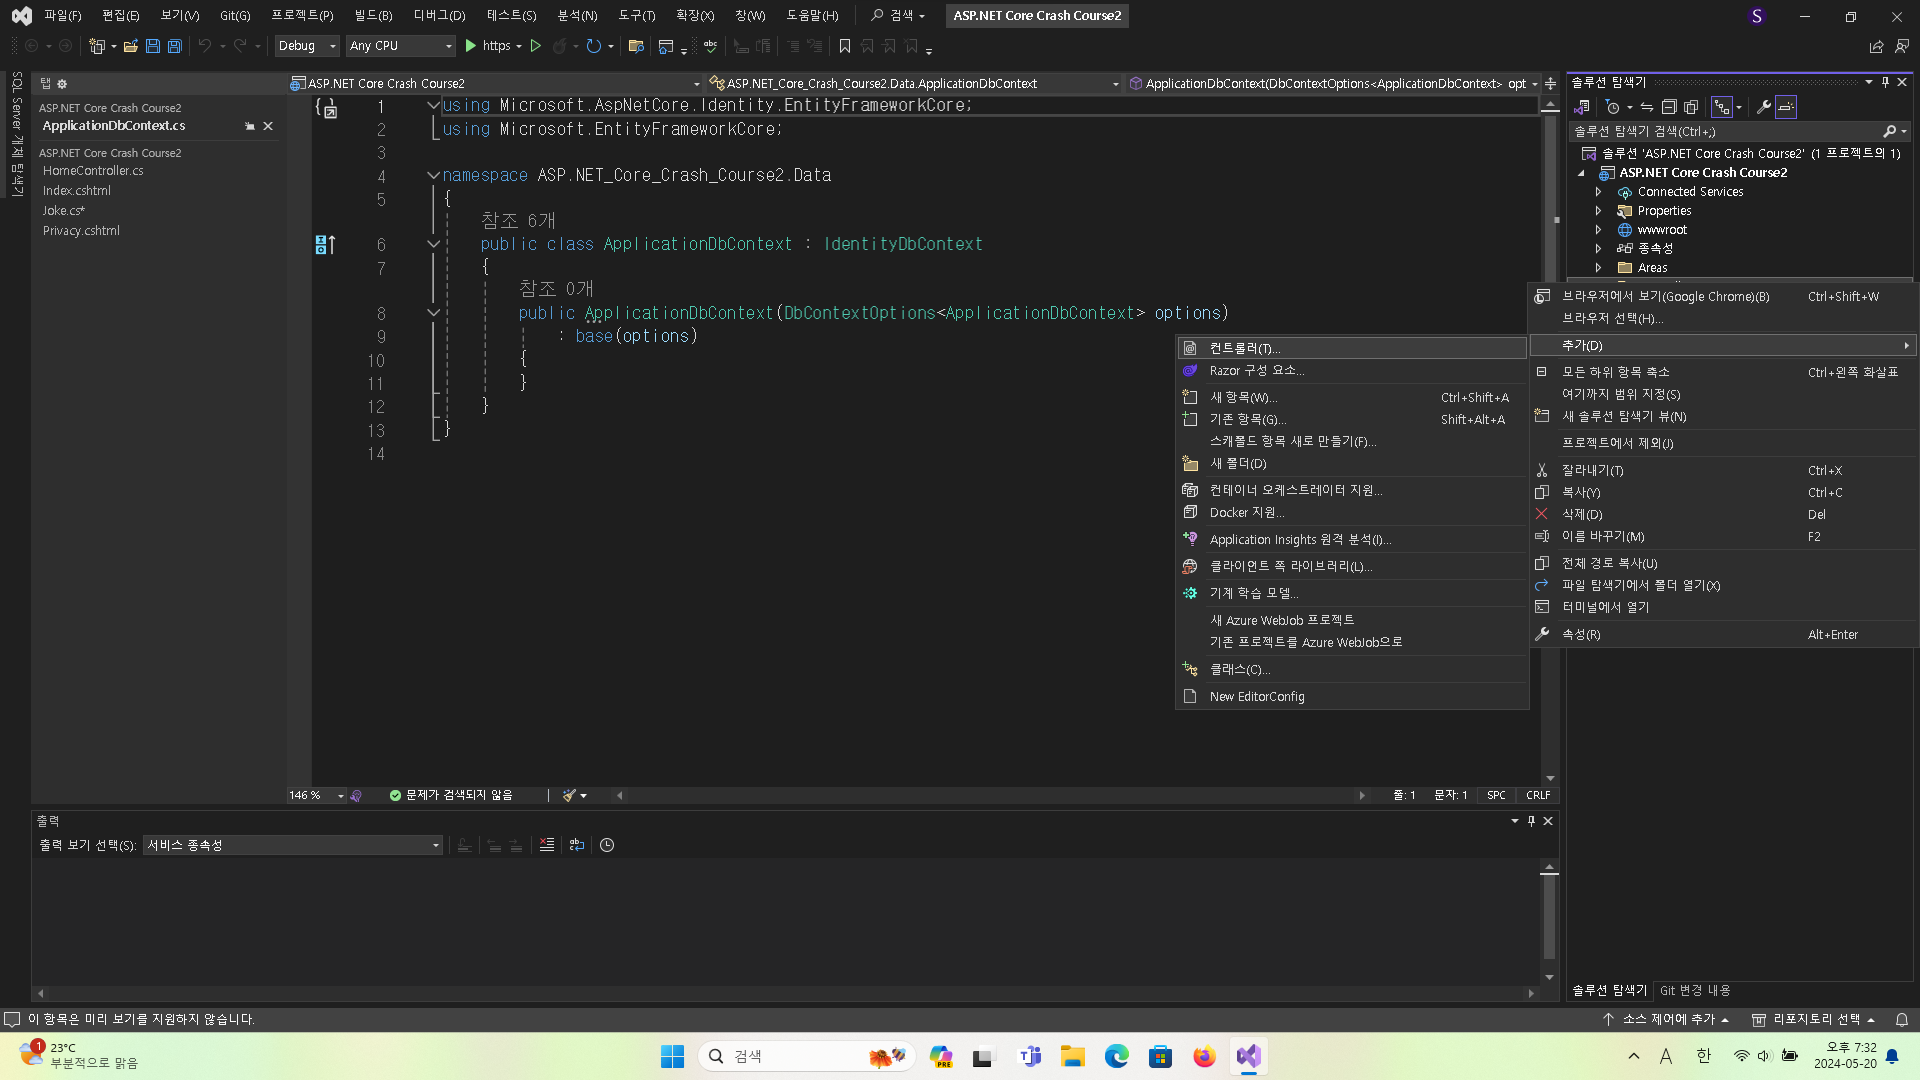Click the Collapse All icon in Solution Explorer
1920x1080 pixels.
[x=1669, y=107]
